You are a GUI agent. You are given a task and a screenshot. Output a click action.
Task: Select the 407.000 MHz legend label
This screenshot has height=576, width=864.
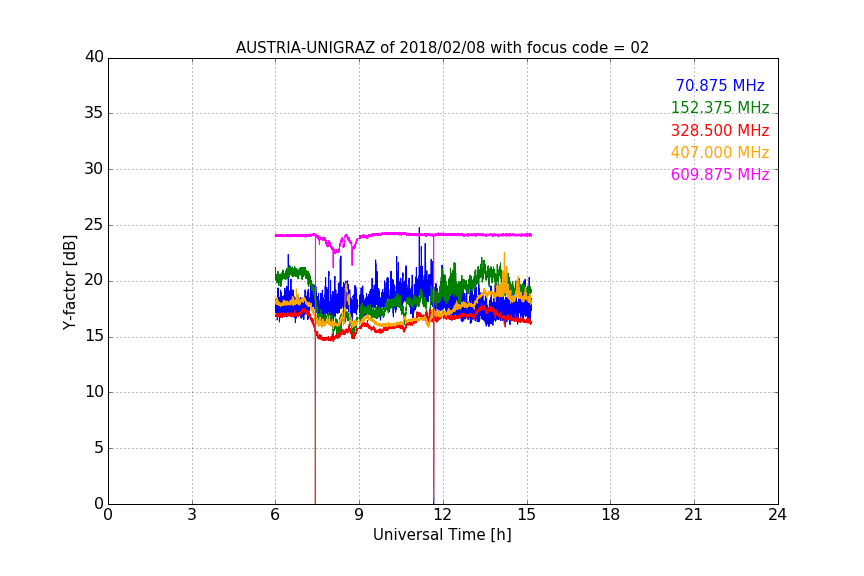pyautogui.click(x=720, y=152)
